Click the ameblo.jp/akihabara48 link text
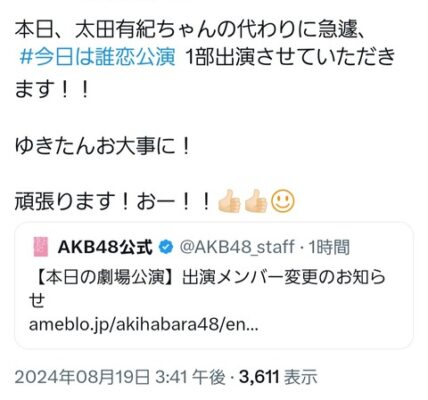Image resolution: width=428 pixels, height=400 pixels. coord(143,325)
